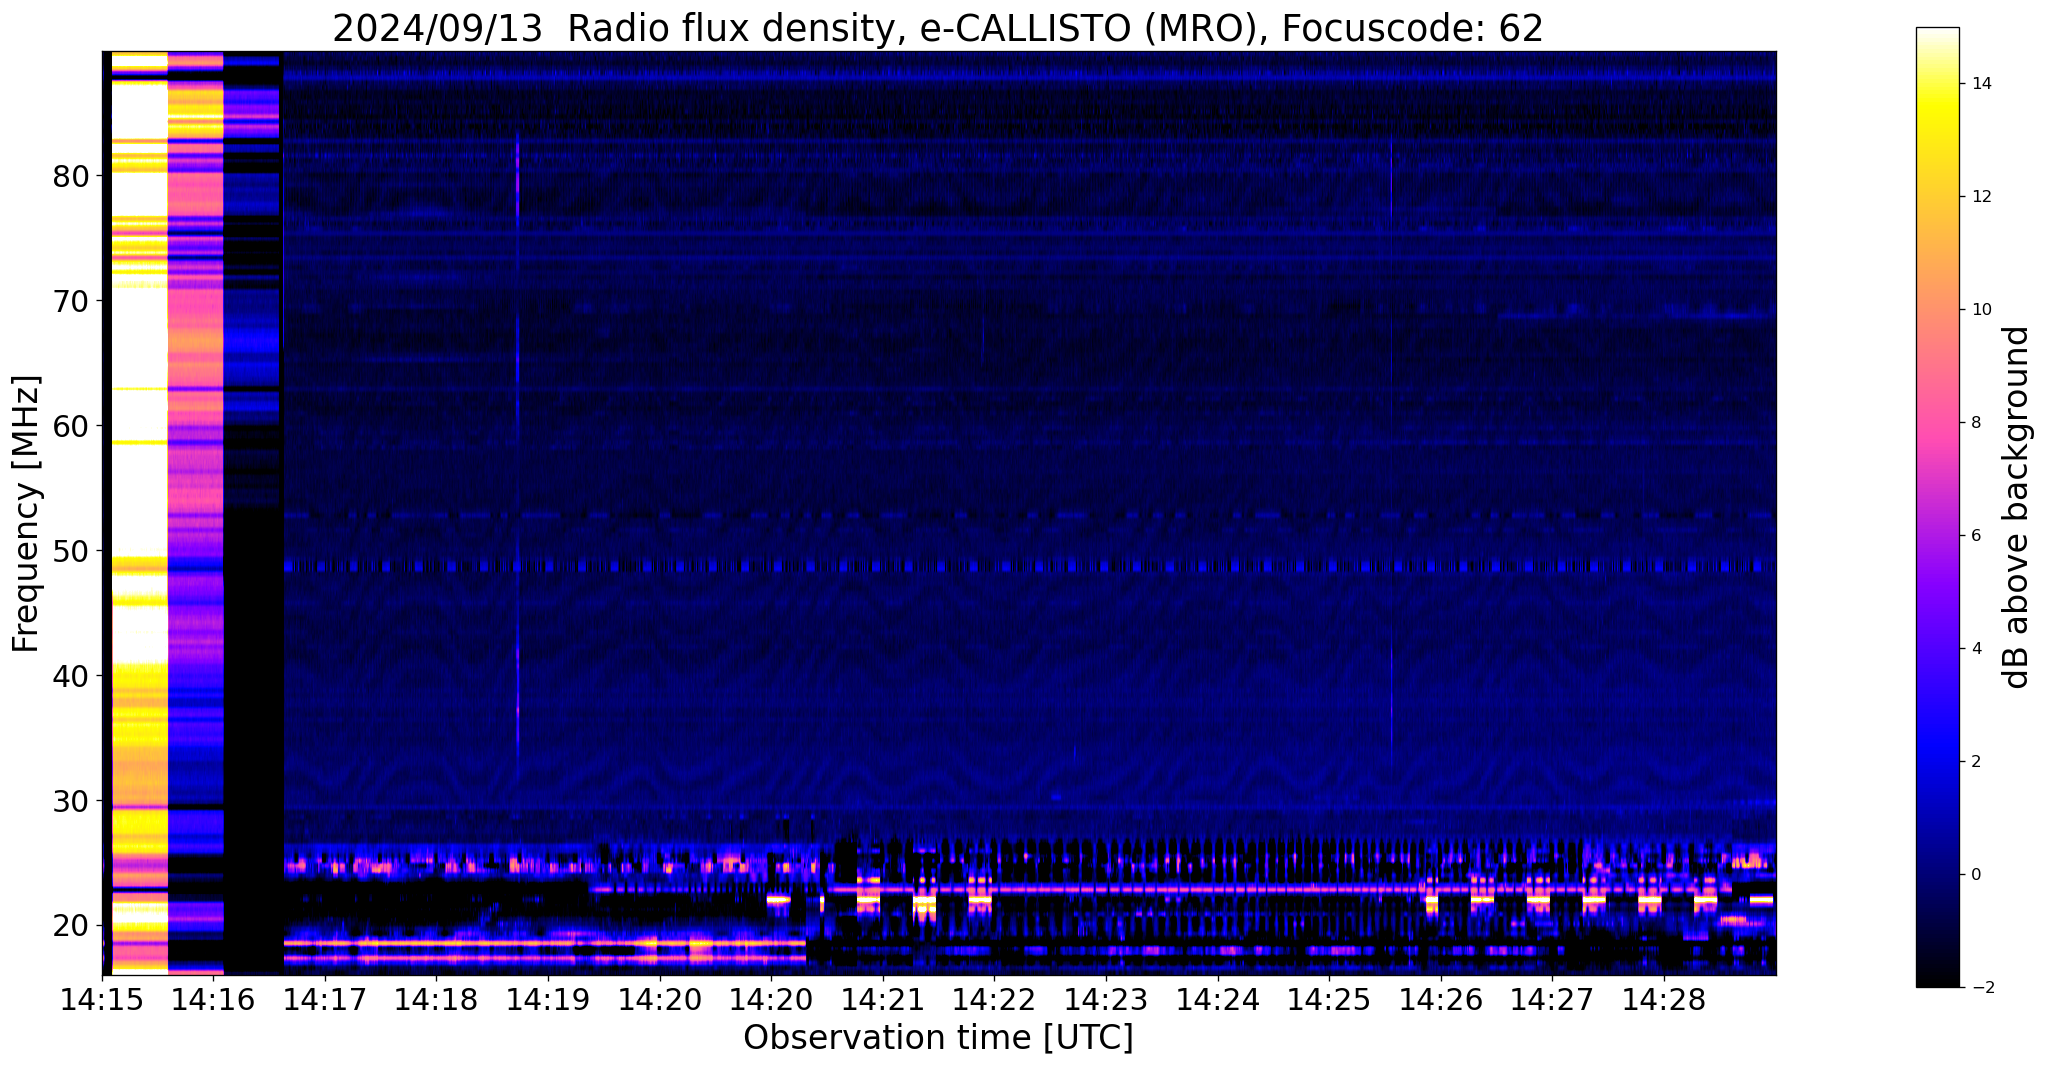Click the plot title mentioning e-CALLISTO (MRO)
This screenshot has width=2047, height=1067.
point(938,29)
